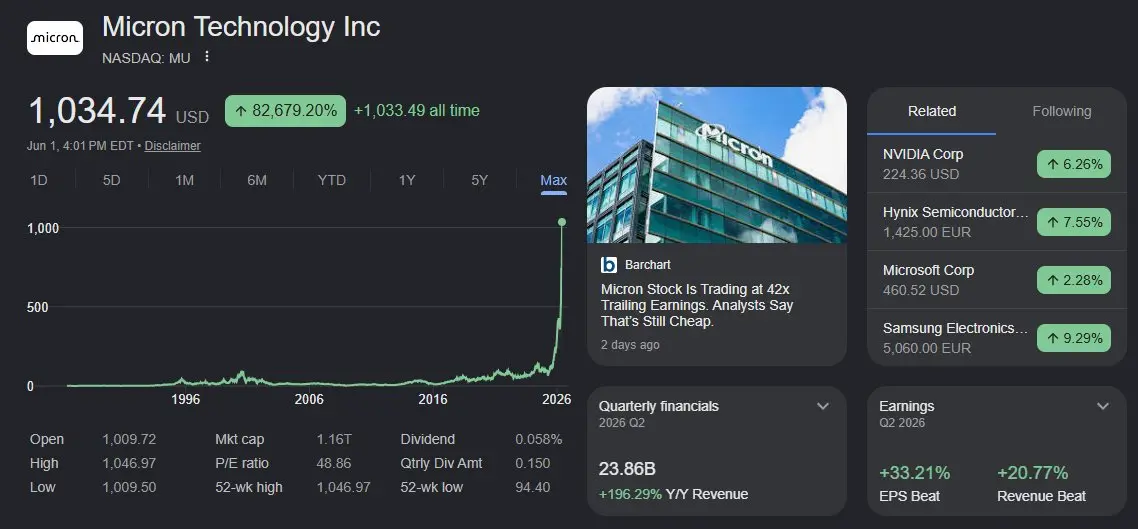Switch chart range to 5Y
1138x529 pixels.
[x=480, y=180]
